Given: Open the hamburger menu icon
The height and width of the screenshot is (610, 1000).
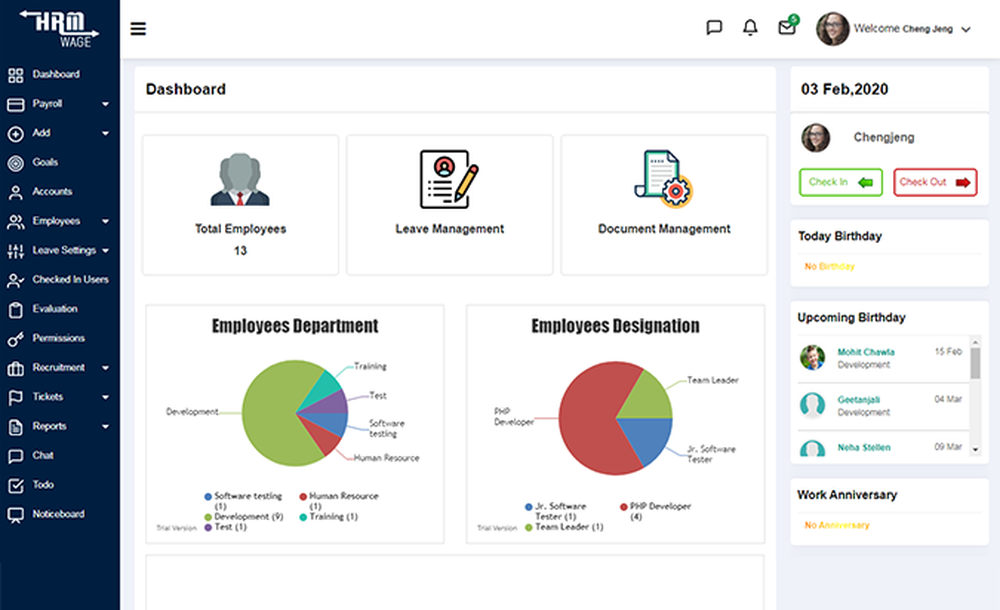Looking at the screenshot, I should (x=138, y=29).
